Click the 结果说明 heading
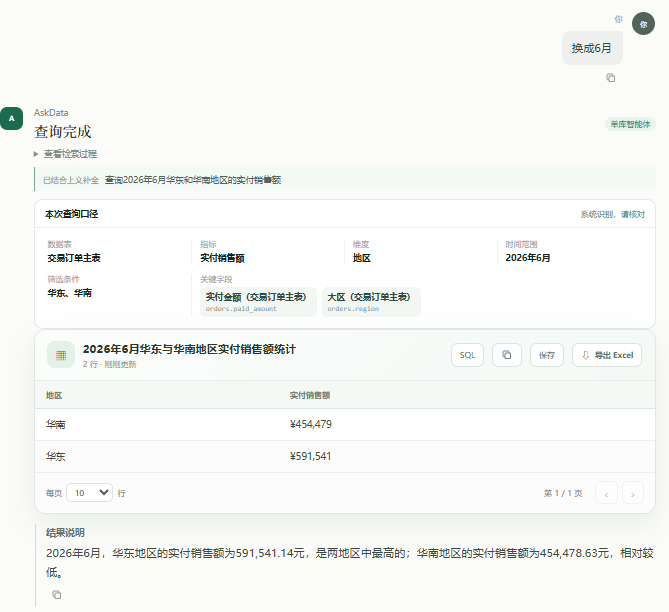669x612 pixels. point(65,533)
